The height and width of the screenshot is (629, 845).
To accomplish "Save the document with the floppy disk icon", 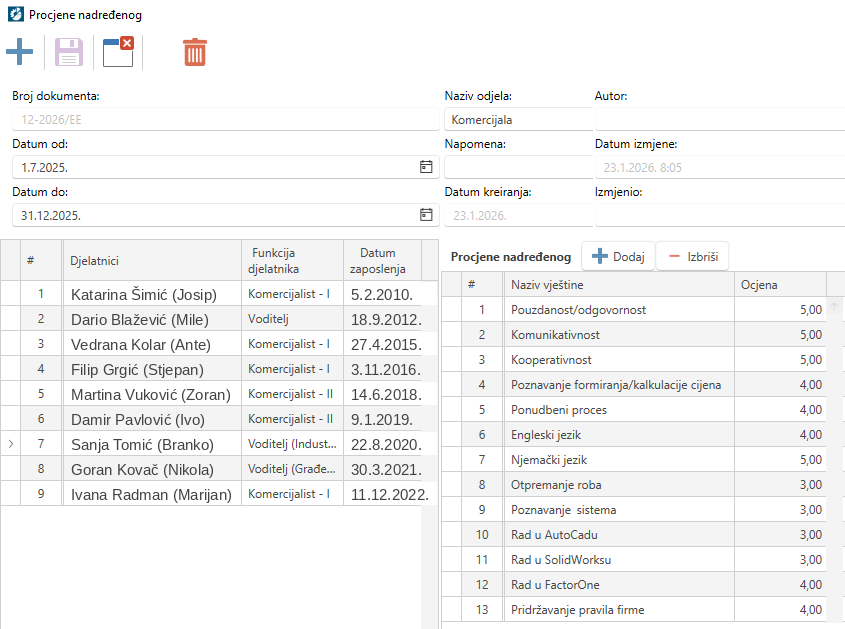I will click(x=69, y=52).
